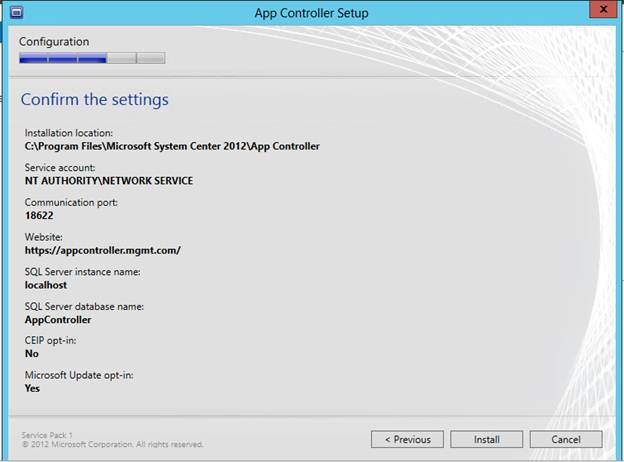This screenshot has width=624, height=462.
Task: Close the App Controller Setup window
Action: [x=603, y=9]
